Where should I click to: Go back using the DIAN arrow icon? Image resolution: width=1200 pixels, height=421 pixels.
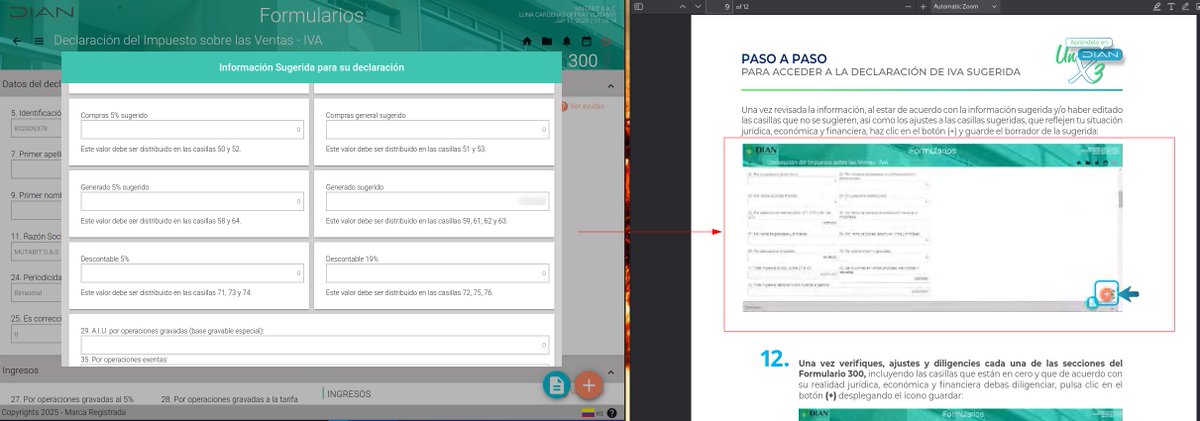16,41
